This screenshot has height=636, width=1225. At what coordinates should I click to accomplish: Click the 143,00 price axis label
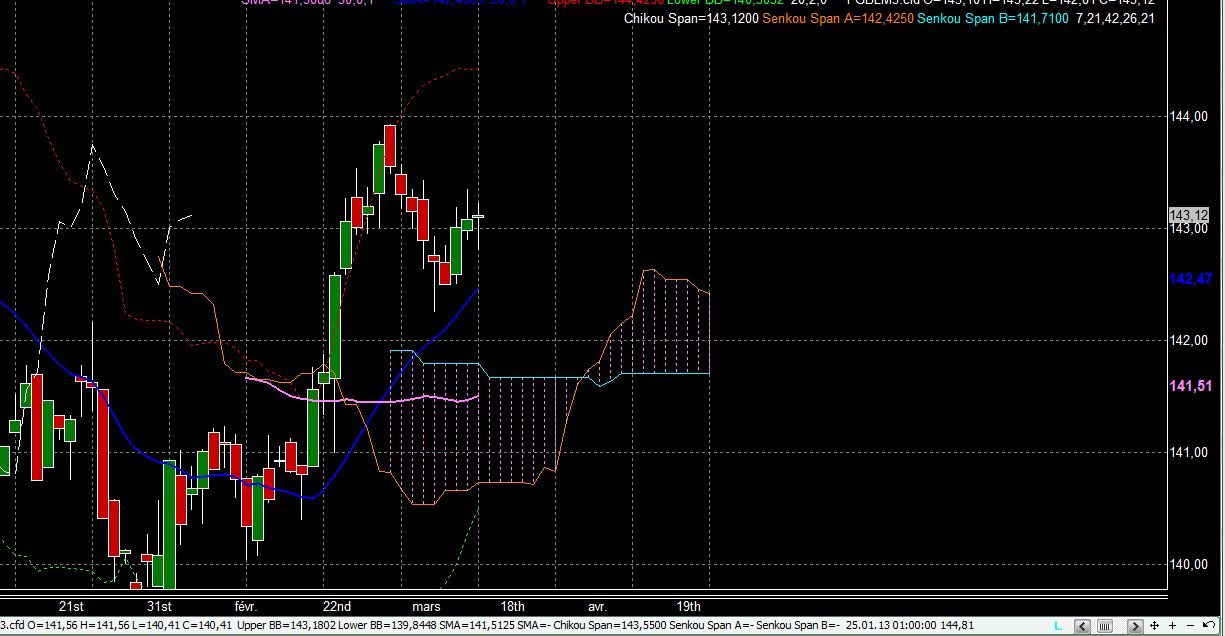pos(1189,229)
